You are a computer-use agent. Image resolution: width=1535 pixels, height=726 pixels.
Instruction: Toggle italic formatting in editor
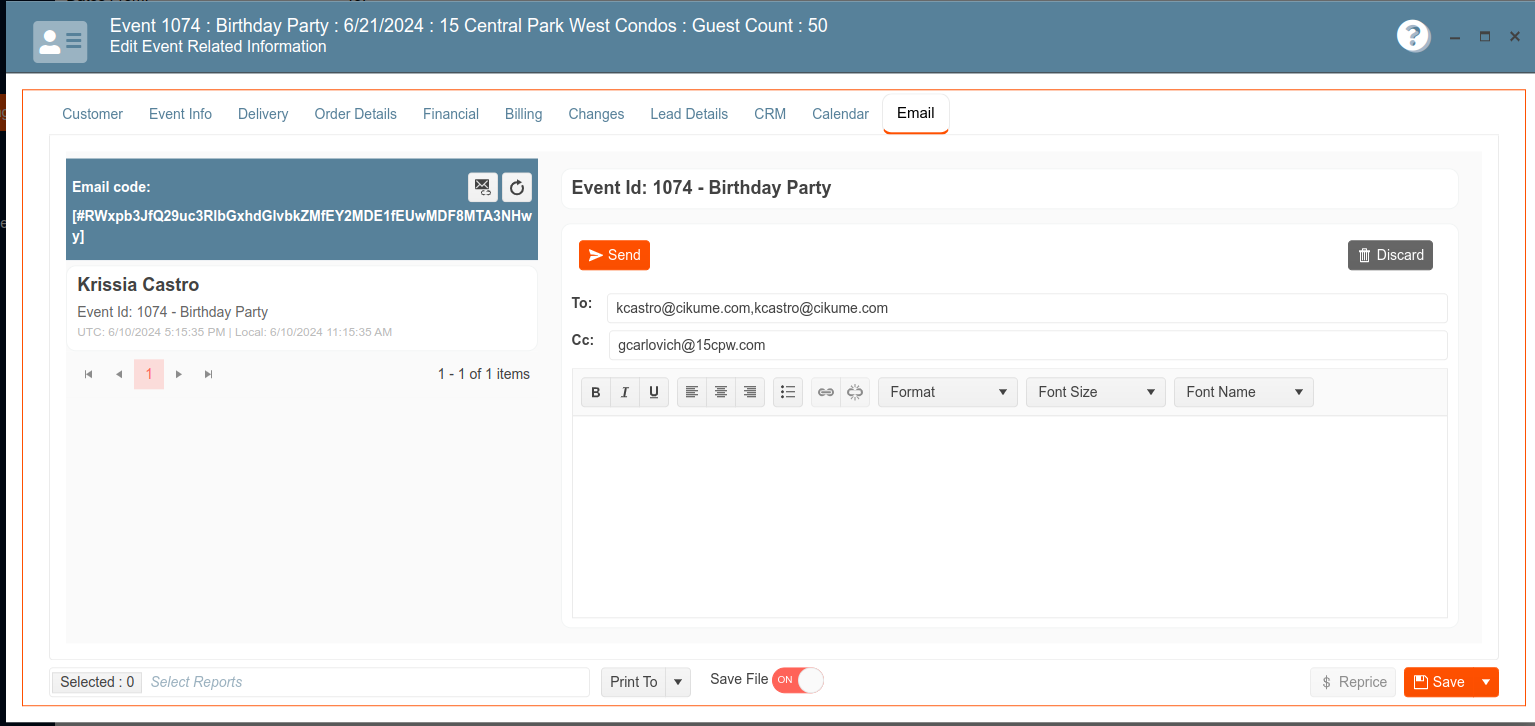[625, 392]
